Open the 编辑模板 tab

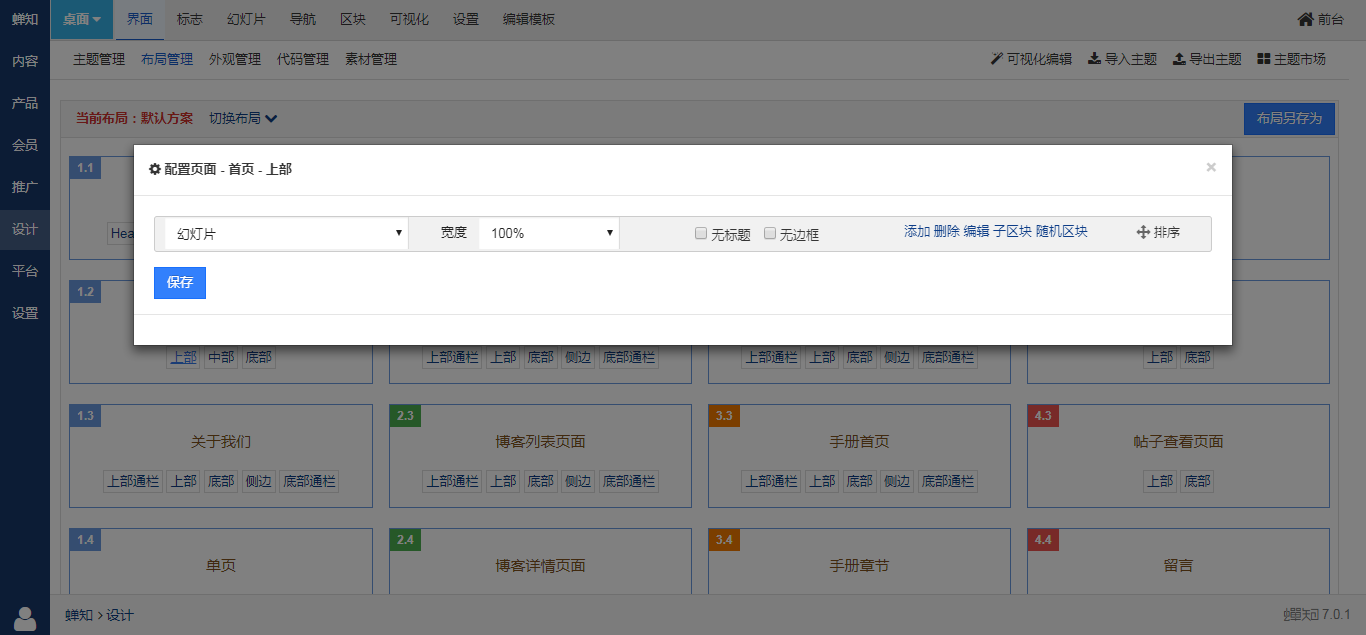coord(529,19)
